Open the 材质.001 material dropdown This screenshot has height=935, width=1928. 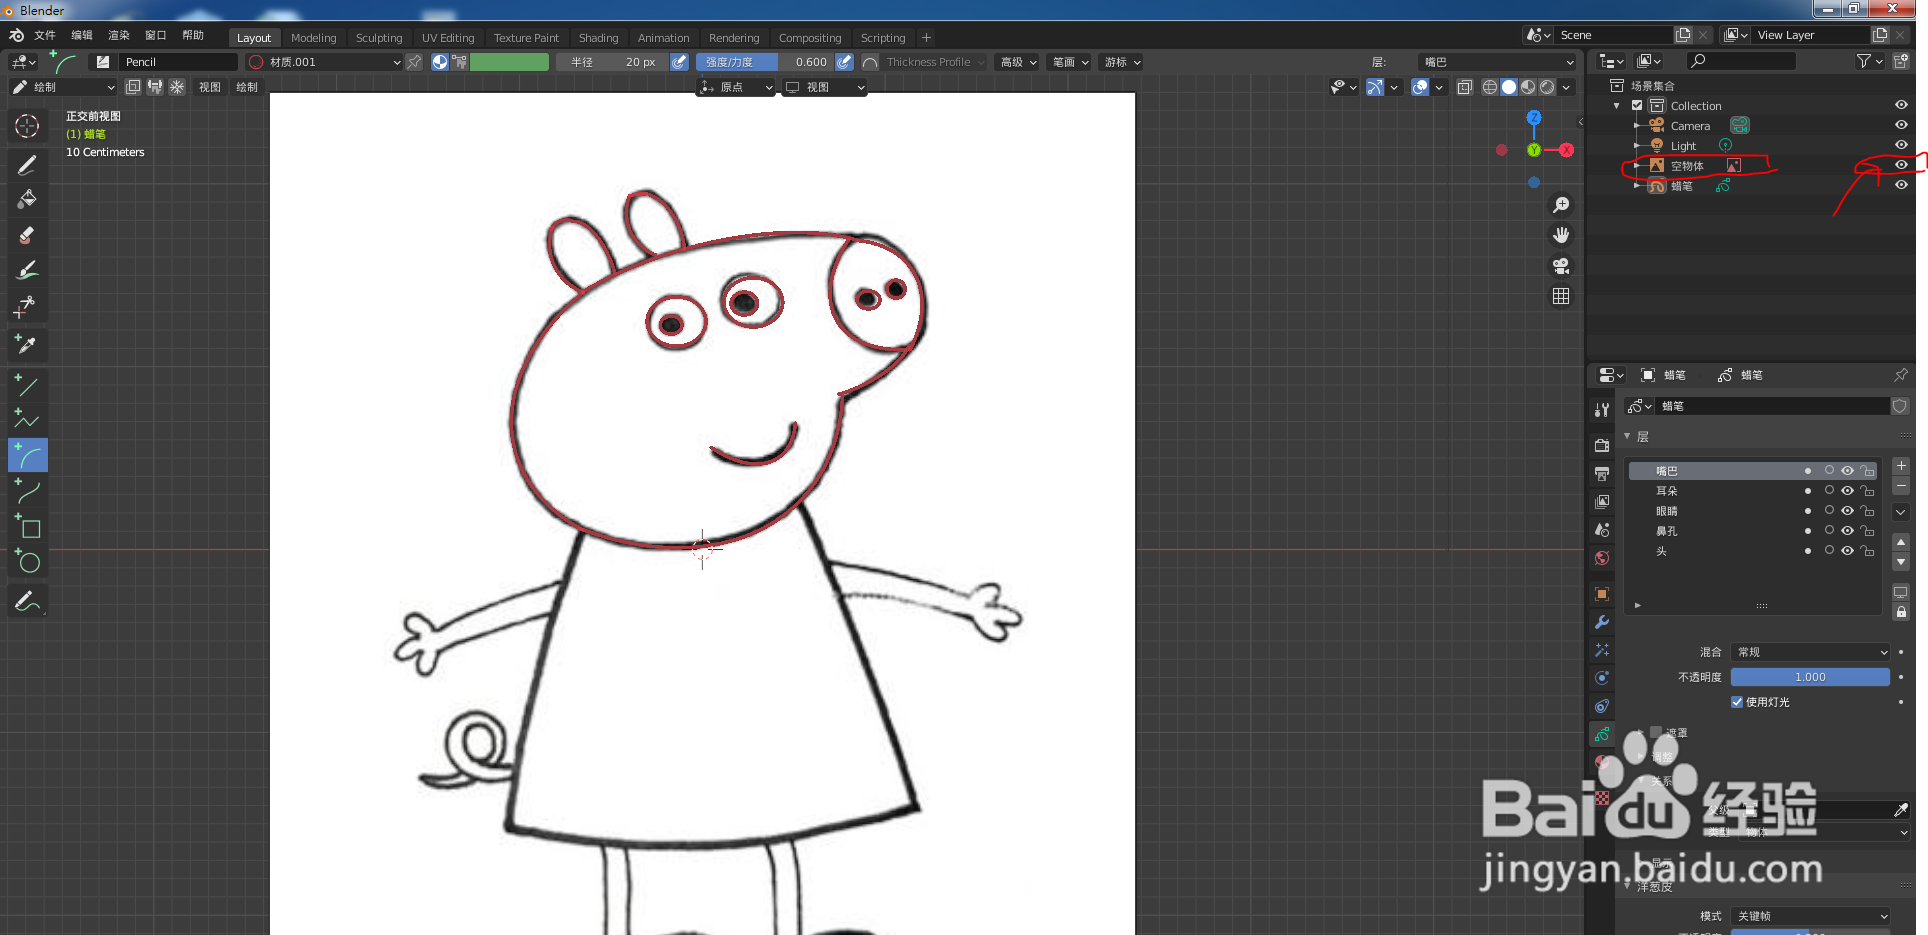click(325, 62)
